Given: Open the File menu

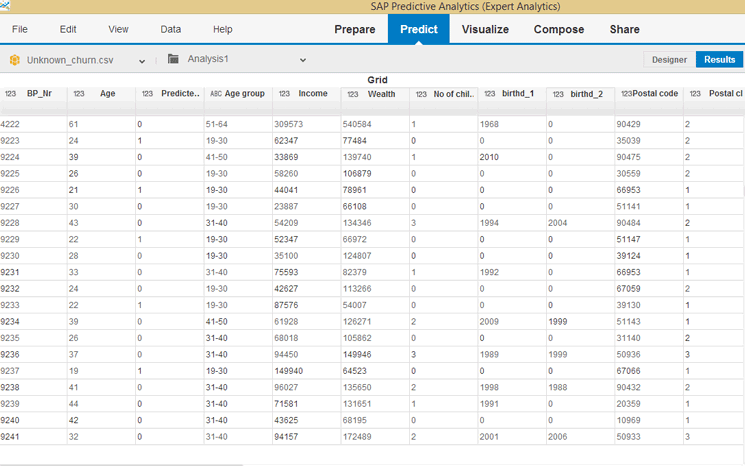Looking at the screenshot, I should click(19, 29).
